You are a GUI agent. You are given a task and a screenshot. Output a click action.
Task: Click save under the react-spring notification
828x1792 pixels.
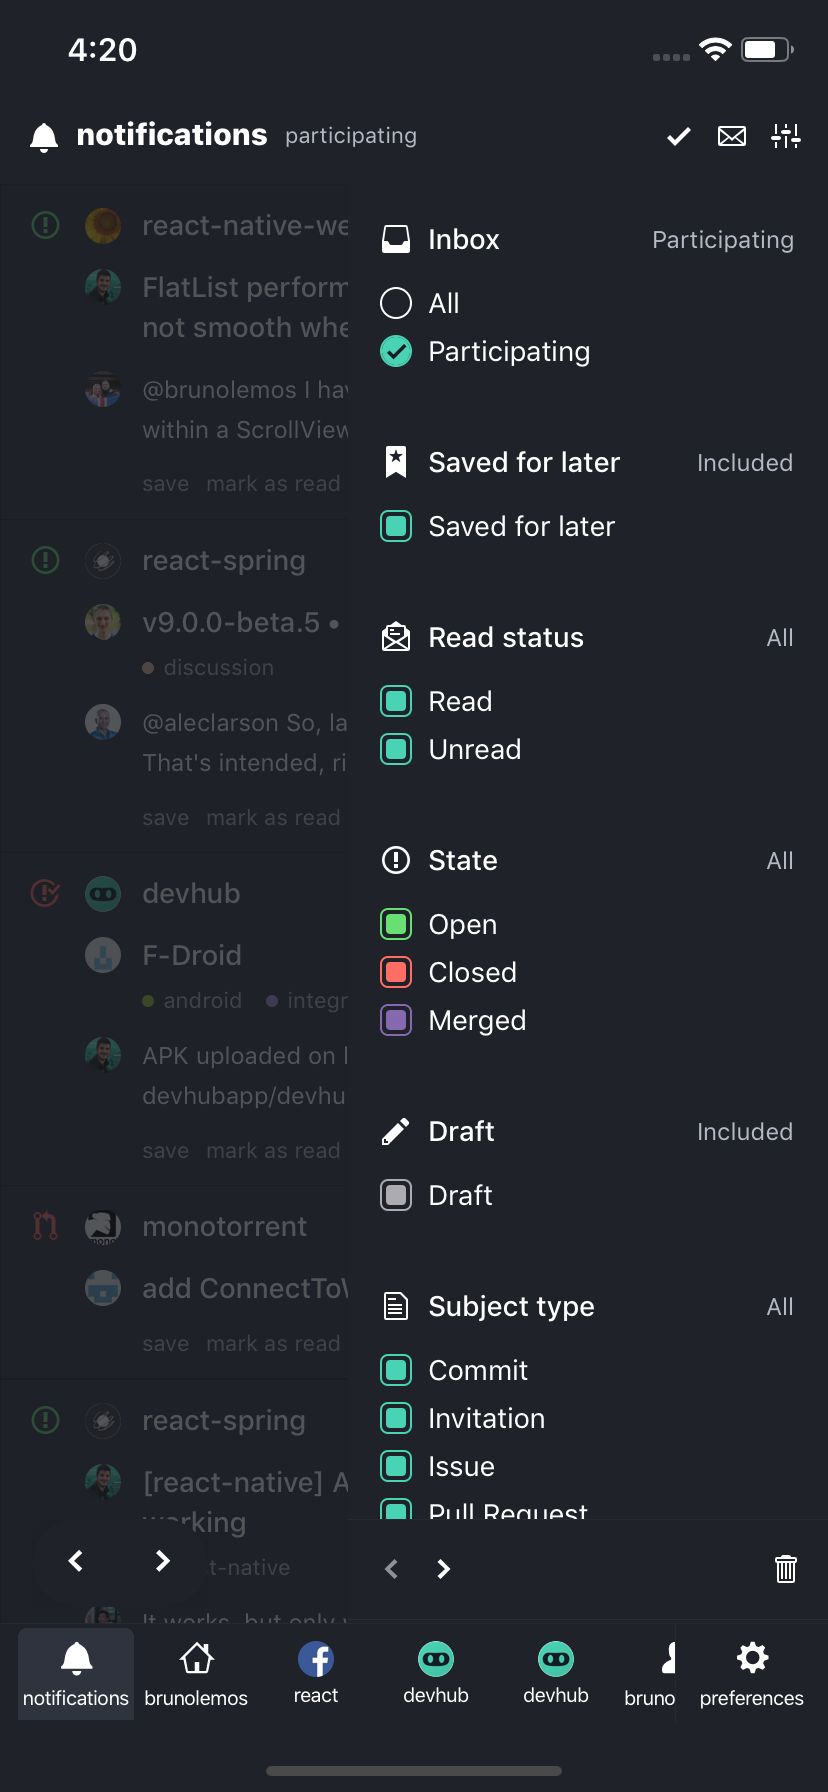[164, 817]
